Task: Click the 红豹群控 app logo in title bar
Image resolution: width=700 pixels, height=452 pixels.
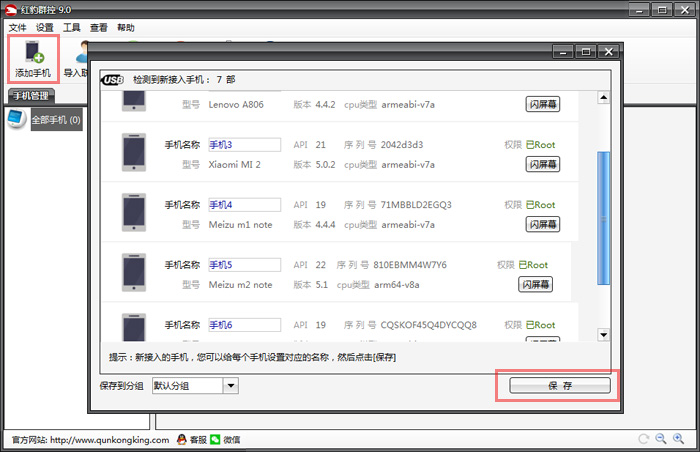Action: coord(11,10)
